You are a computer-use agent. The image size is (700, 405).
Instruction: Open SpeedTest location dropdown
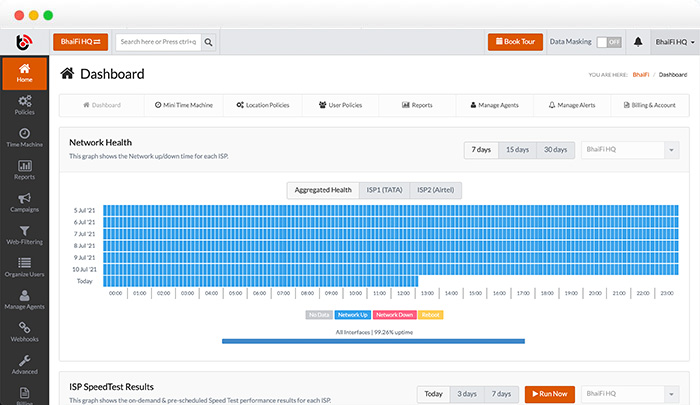pos(628,393)
